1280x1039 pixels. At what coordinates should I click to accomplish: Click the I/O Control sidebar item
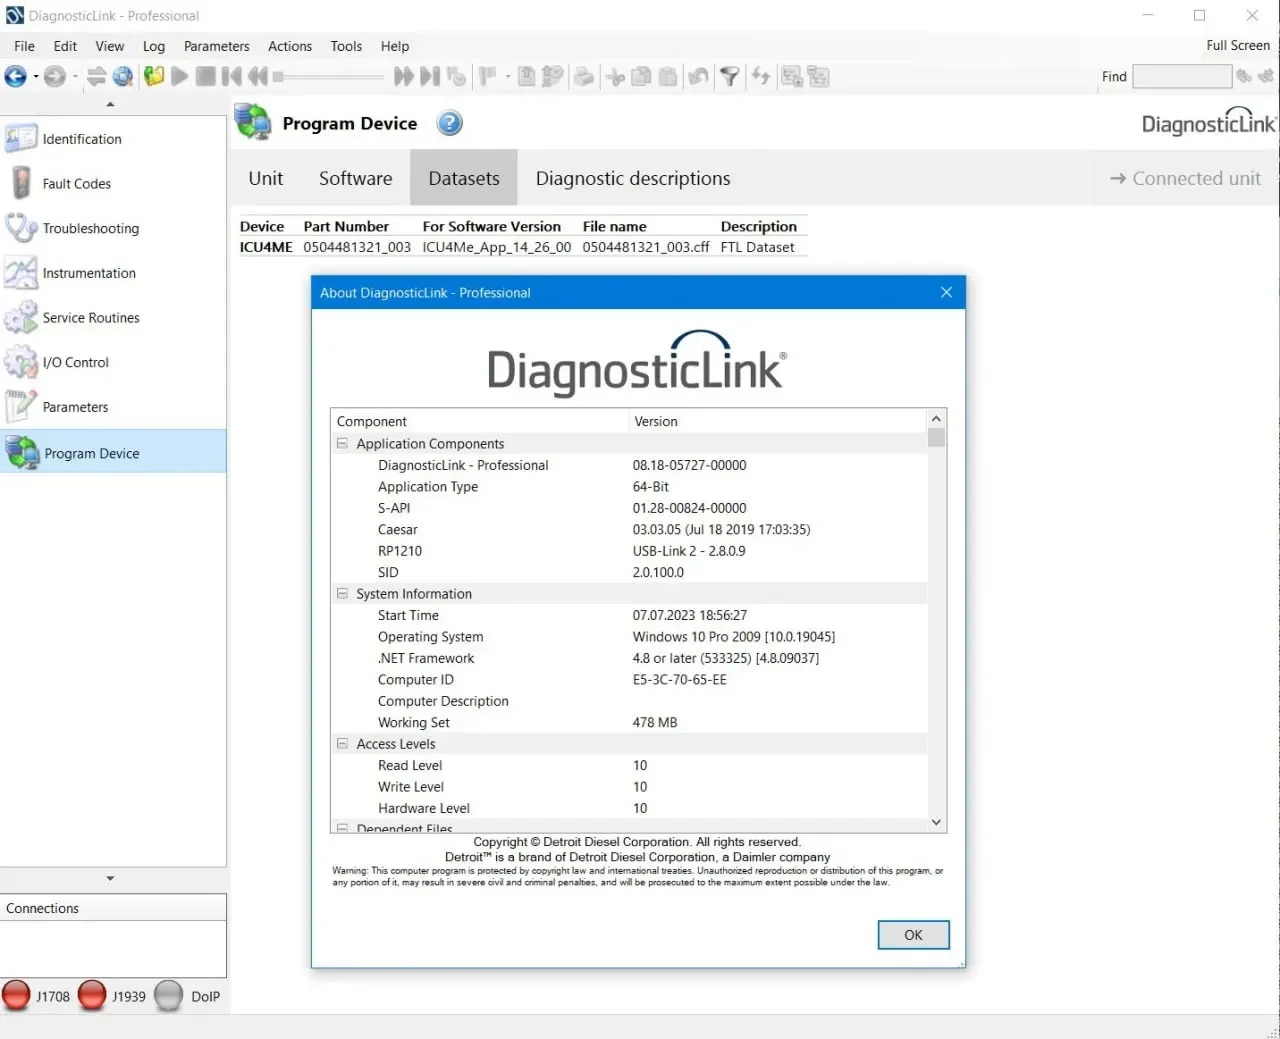pos(75,362)
